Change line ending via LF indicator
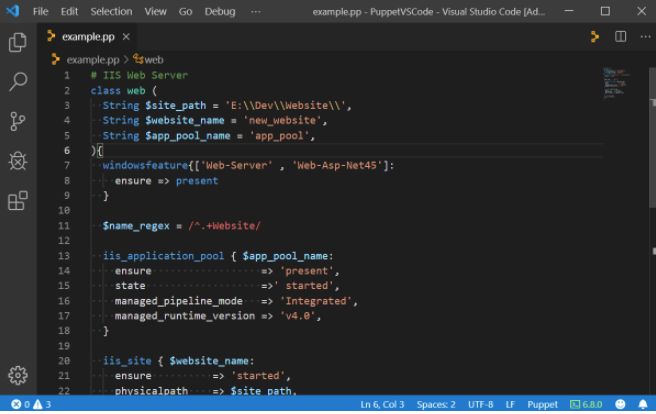This screenshot has height=414, width=656. click(510, 404)
